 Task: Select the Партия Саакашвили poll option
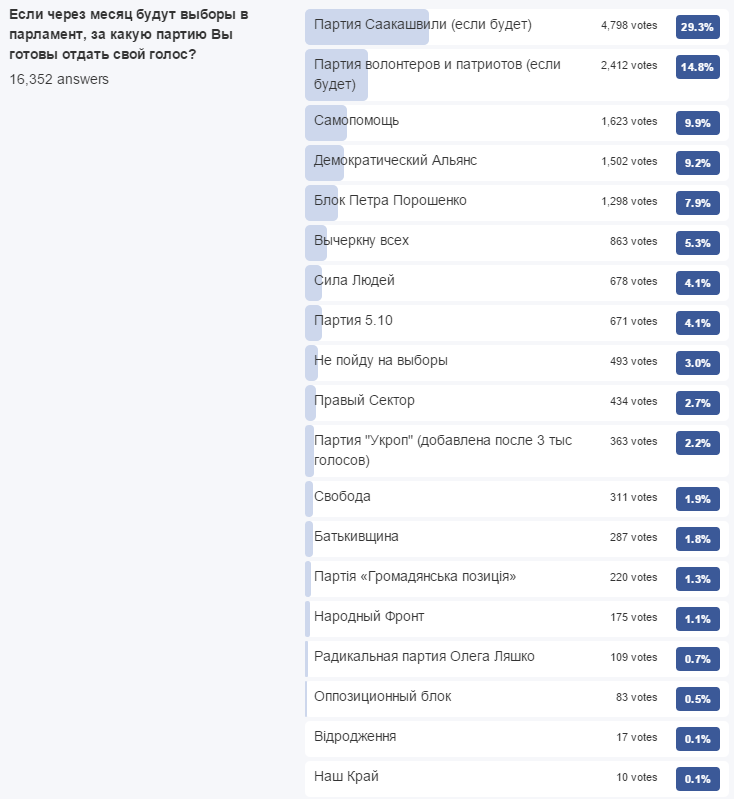click(x=517, y=27)
